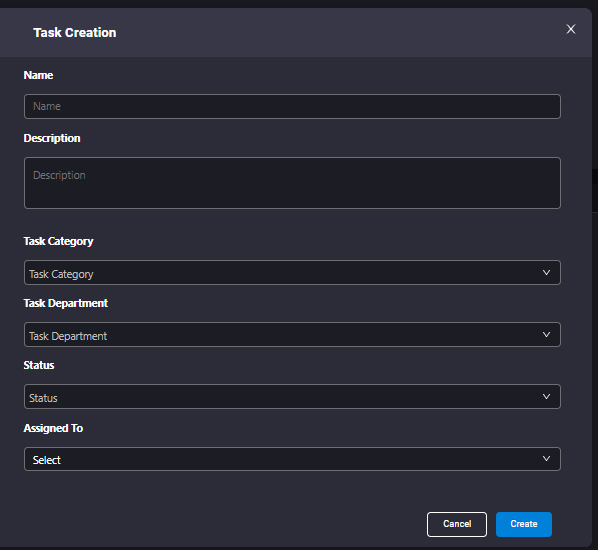Close the Task Creation dialog

coord(571,29)
